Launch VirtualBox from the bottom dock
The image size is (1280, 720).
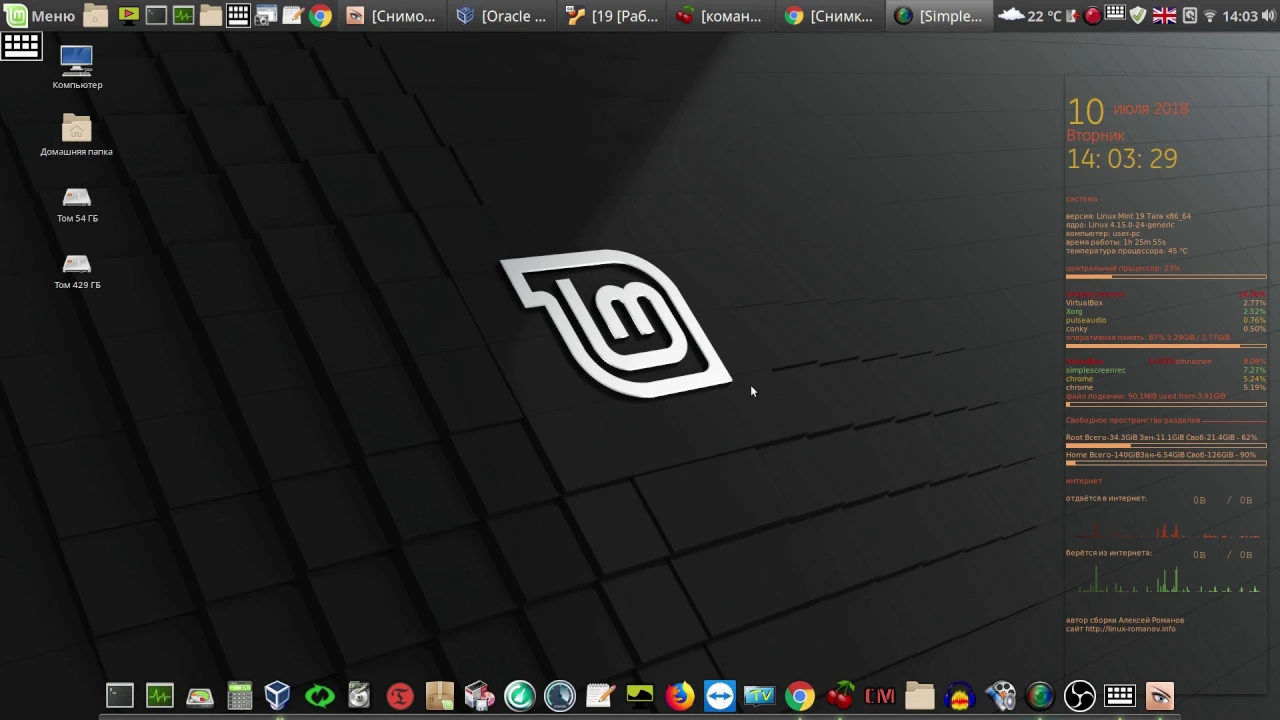click(278, 695)
